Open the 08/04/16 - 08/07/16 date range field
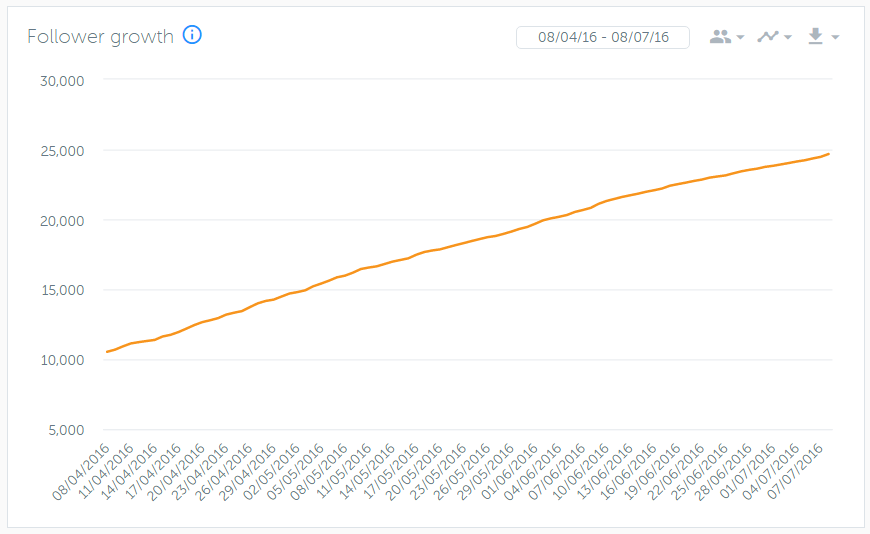Image resolution: width=870 pixels, height=534 pixels. (x=603, y=37)
